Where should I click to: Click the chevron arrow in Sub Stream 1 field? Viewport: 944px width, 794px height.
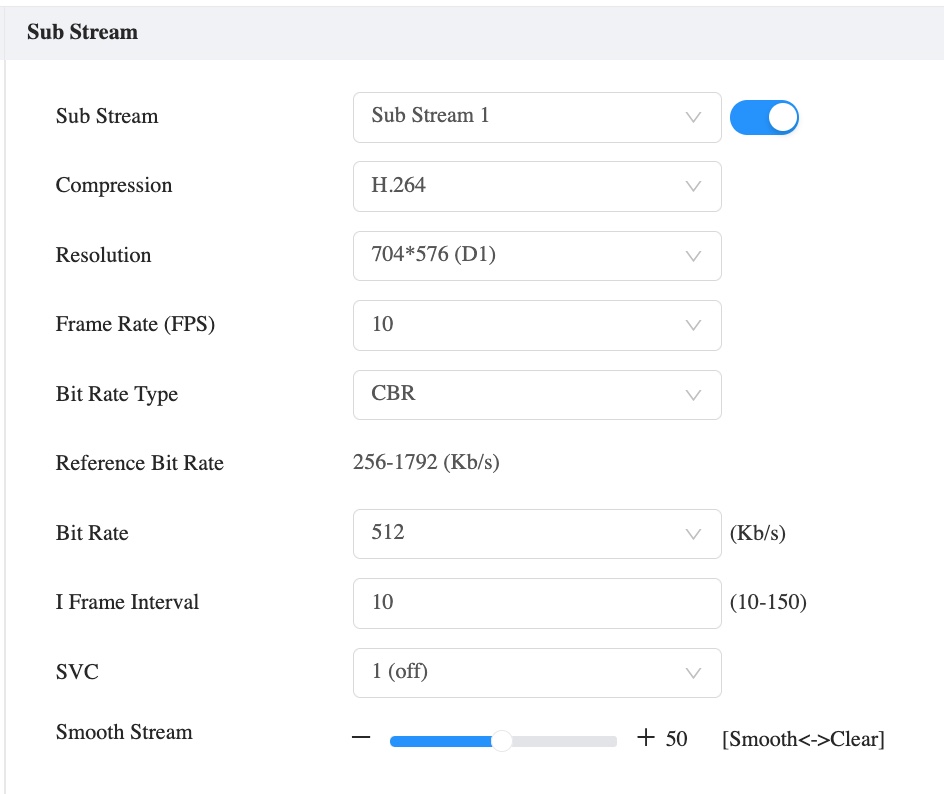point(693,117)
